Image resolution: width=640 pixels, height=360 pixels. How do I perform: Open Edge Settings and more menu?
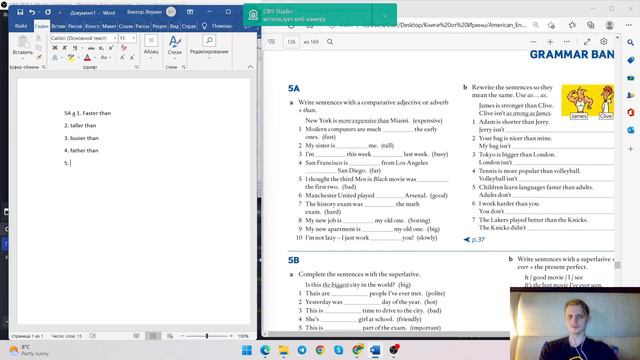click(x=629, y=25)
